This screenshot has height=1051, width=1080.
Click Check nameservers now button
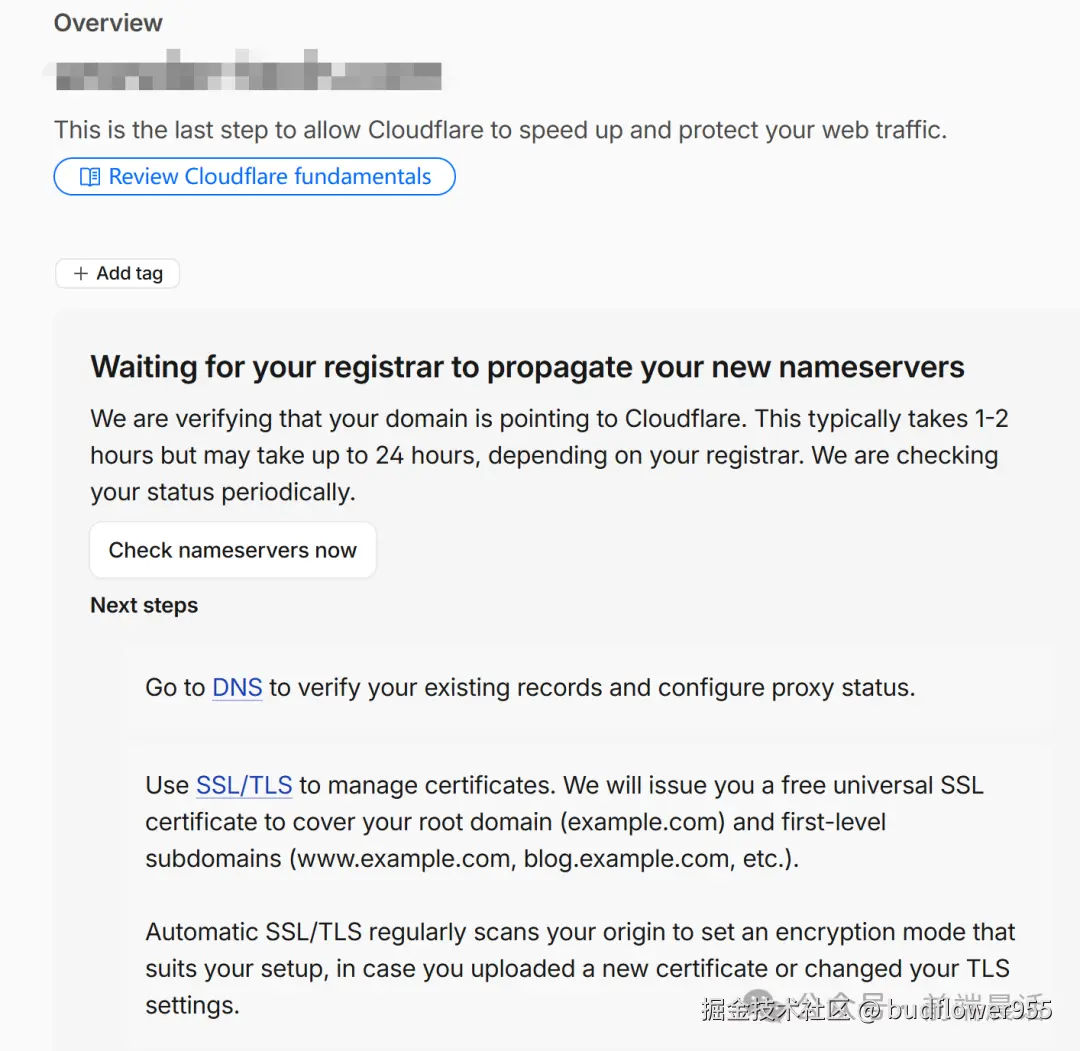coord(233,550)
